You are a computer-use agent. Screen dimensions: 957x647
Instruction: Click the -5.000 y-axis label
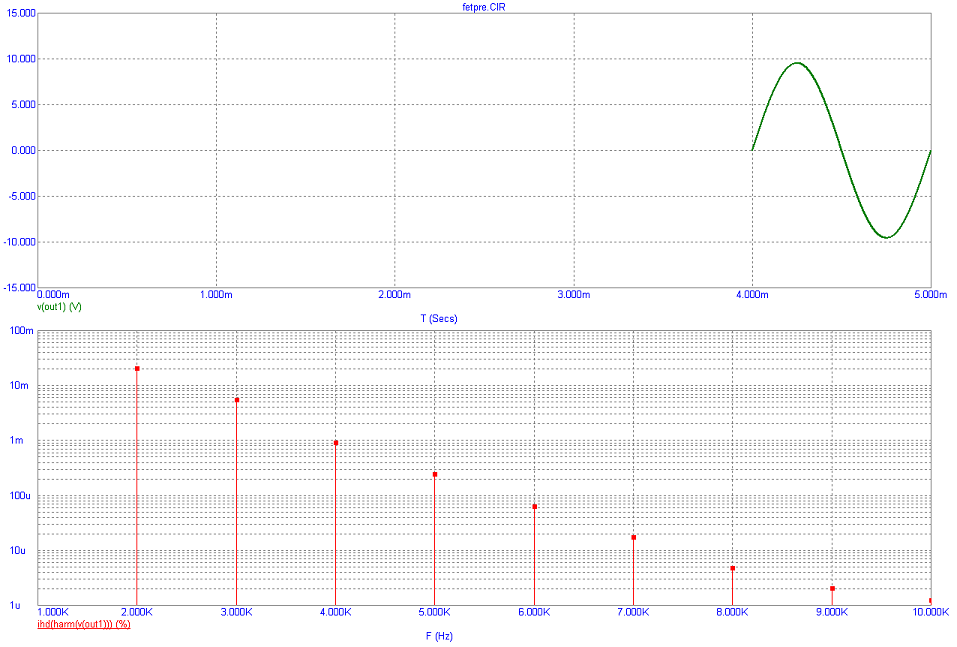tap(22, 197)
